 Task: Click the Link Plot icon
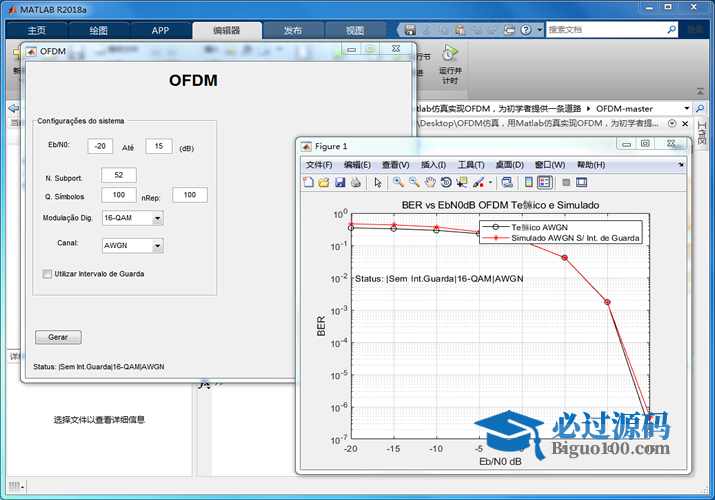[507, 182]
